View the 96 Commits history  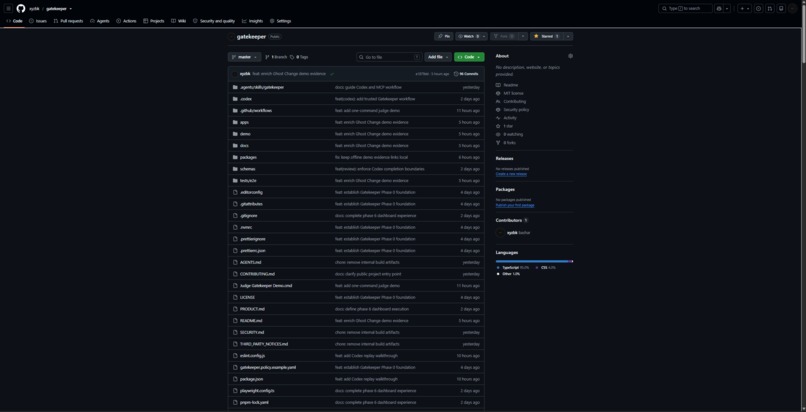pyautogui.click(x=466, y=74)
